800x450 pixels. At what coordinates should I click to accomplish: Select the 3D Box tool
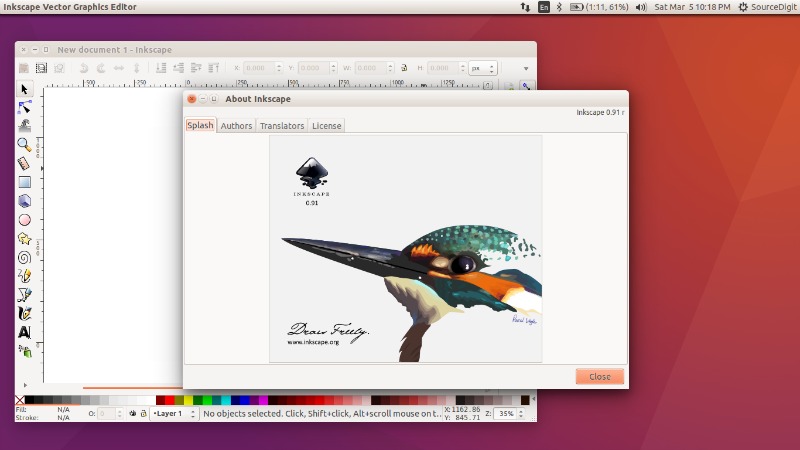coord(24,201)
